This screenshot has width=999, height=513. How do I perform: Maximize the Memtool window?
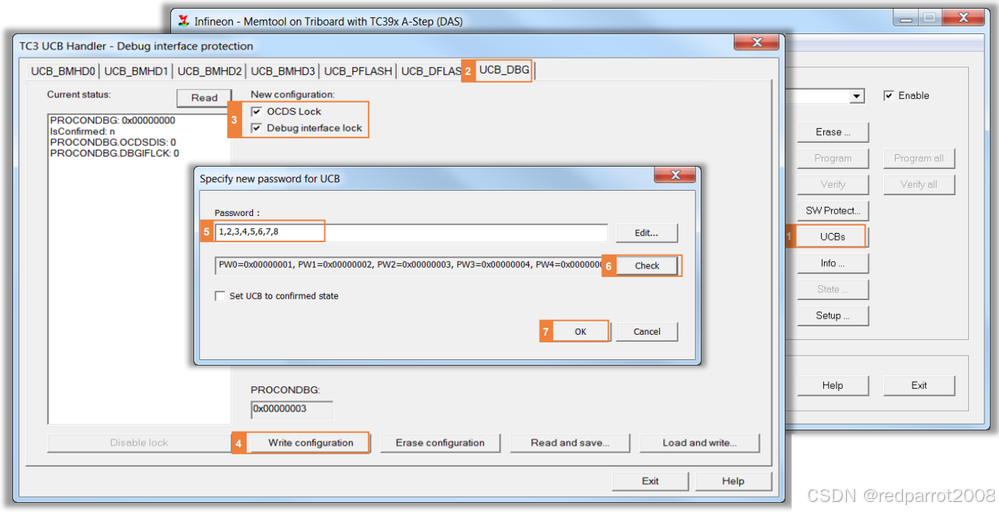pos(930,19)
